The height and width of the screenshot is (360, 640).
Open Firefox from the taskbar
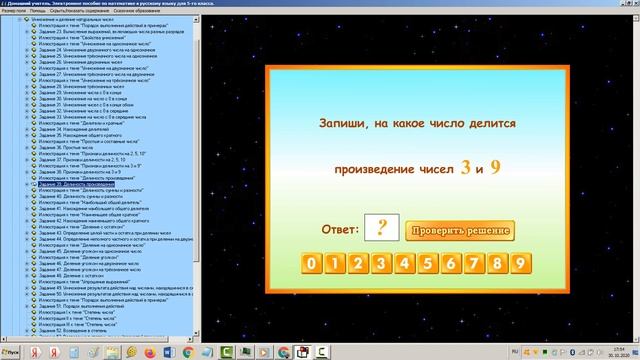pos(150,352)
